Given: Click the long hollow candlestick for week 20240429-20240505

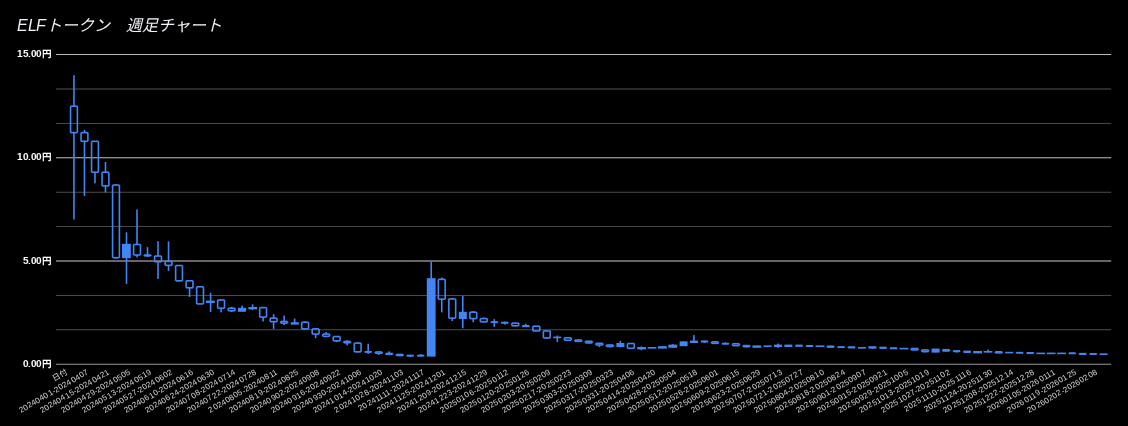Looking at the screenshot, I should [x=116, y=222].
